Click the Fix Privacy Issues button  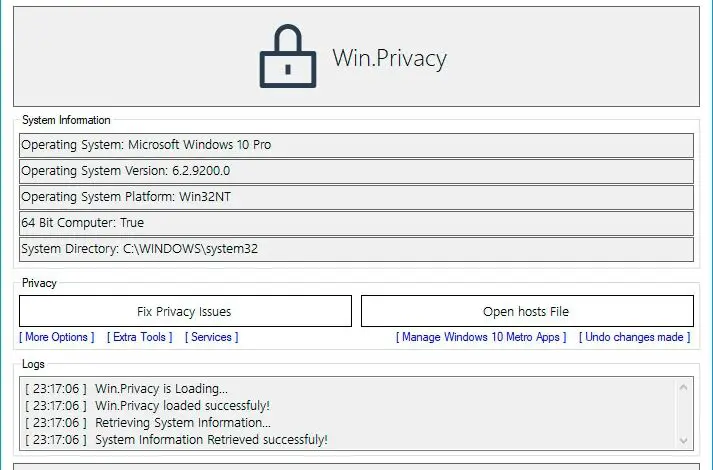pos(185,311)
